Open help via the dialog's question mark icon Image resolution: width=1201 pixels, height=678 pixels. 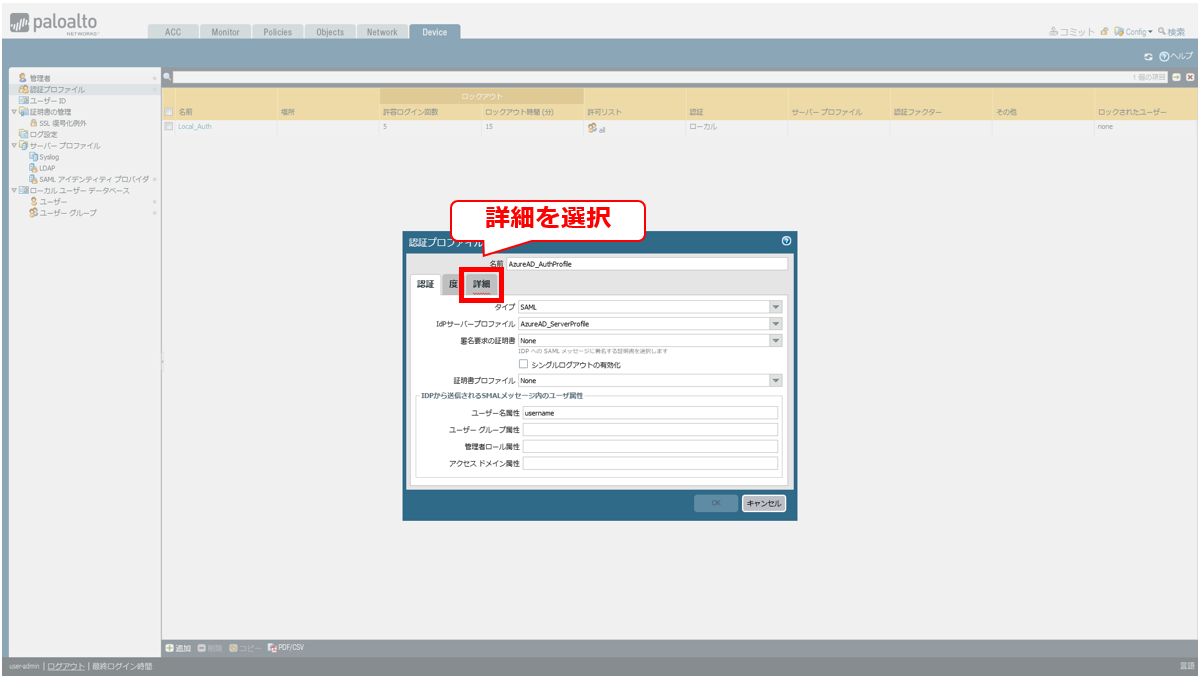pyautogui.click(x=786, y=241)
